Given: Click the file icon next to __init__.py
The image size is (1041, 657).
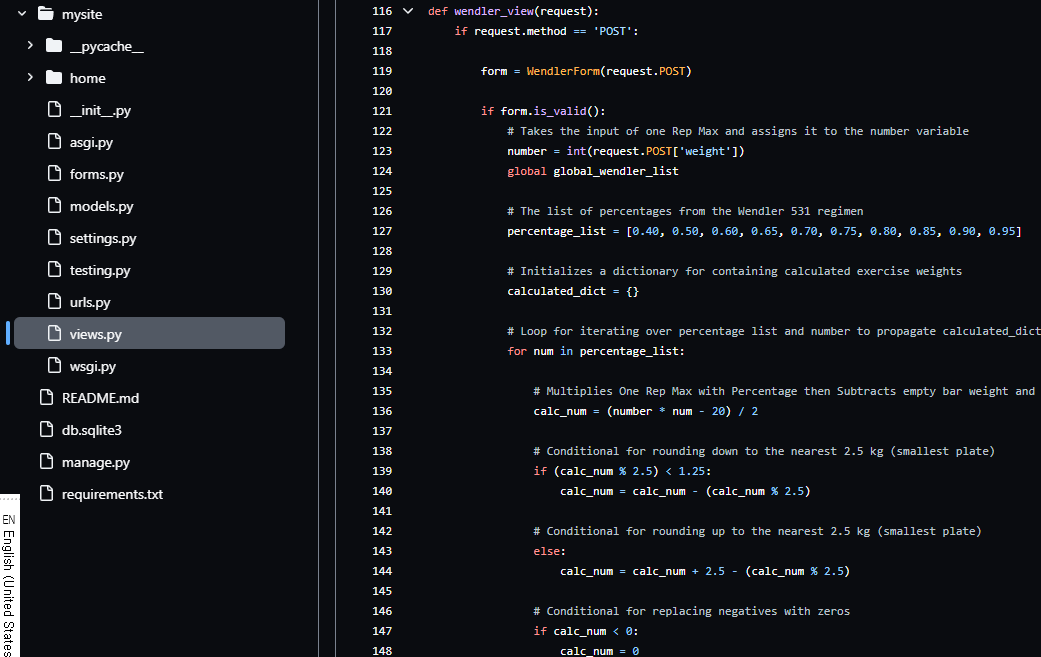Looking at the screenshot, I should (54, 110).
